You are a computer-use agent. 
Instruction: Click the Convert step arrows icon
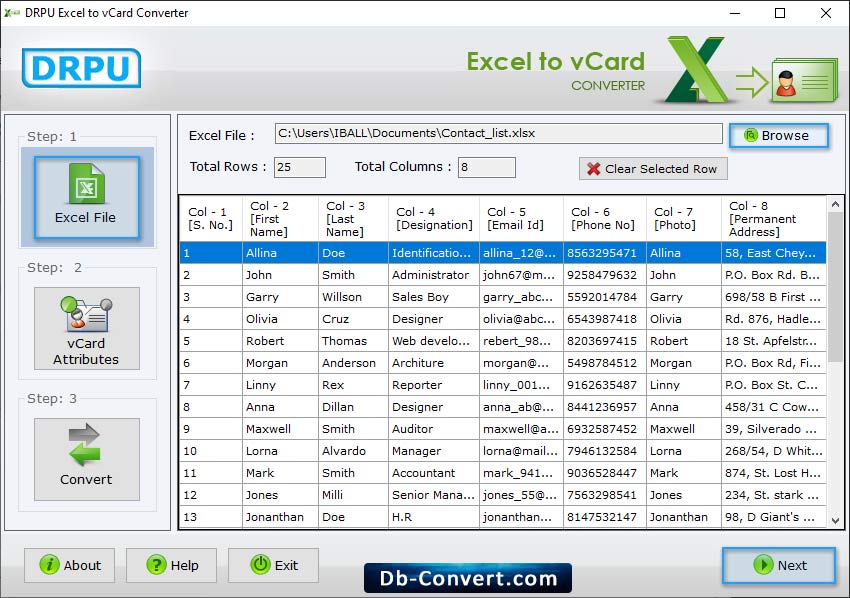[x=85, y=445]
